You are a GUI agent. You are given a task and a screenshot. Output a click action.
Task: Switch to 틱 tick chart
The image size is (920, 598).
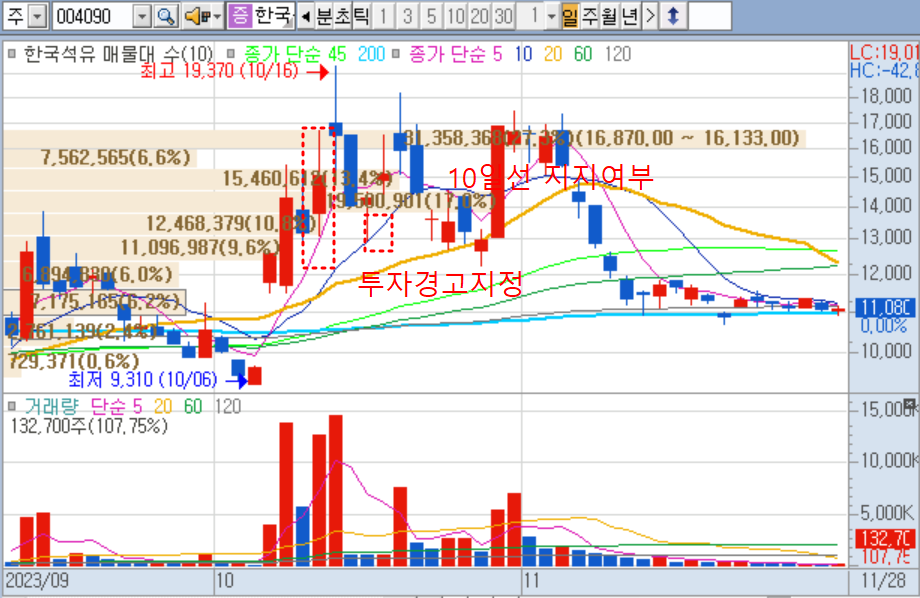[361, 16]
